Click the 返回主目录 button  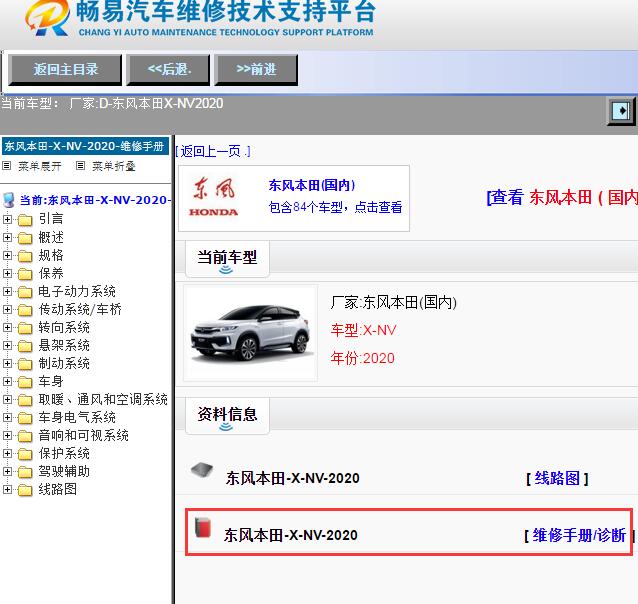pyautogui.click(x=65, y=70)
